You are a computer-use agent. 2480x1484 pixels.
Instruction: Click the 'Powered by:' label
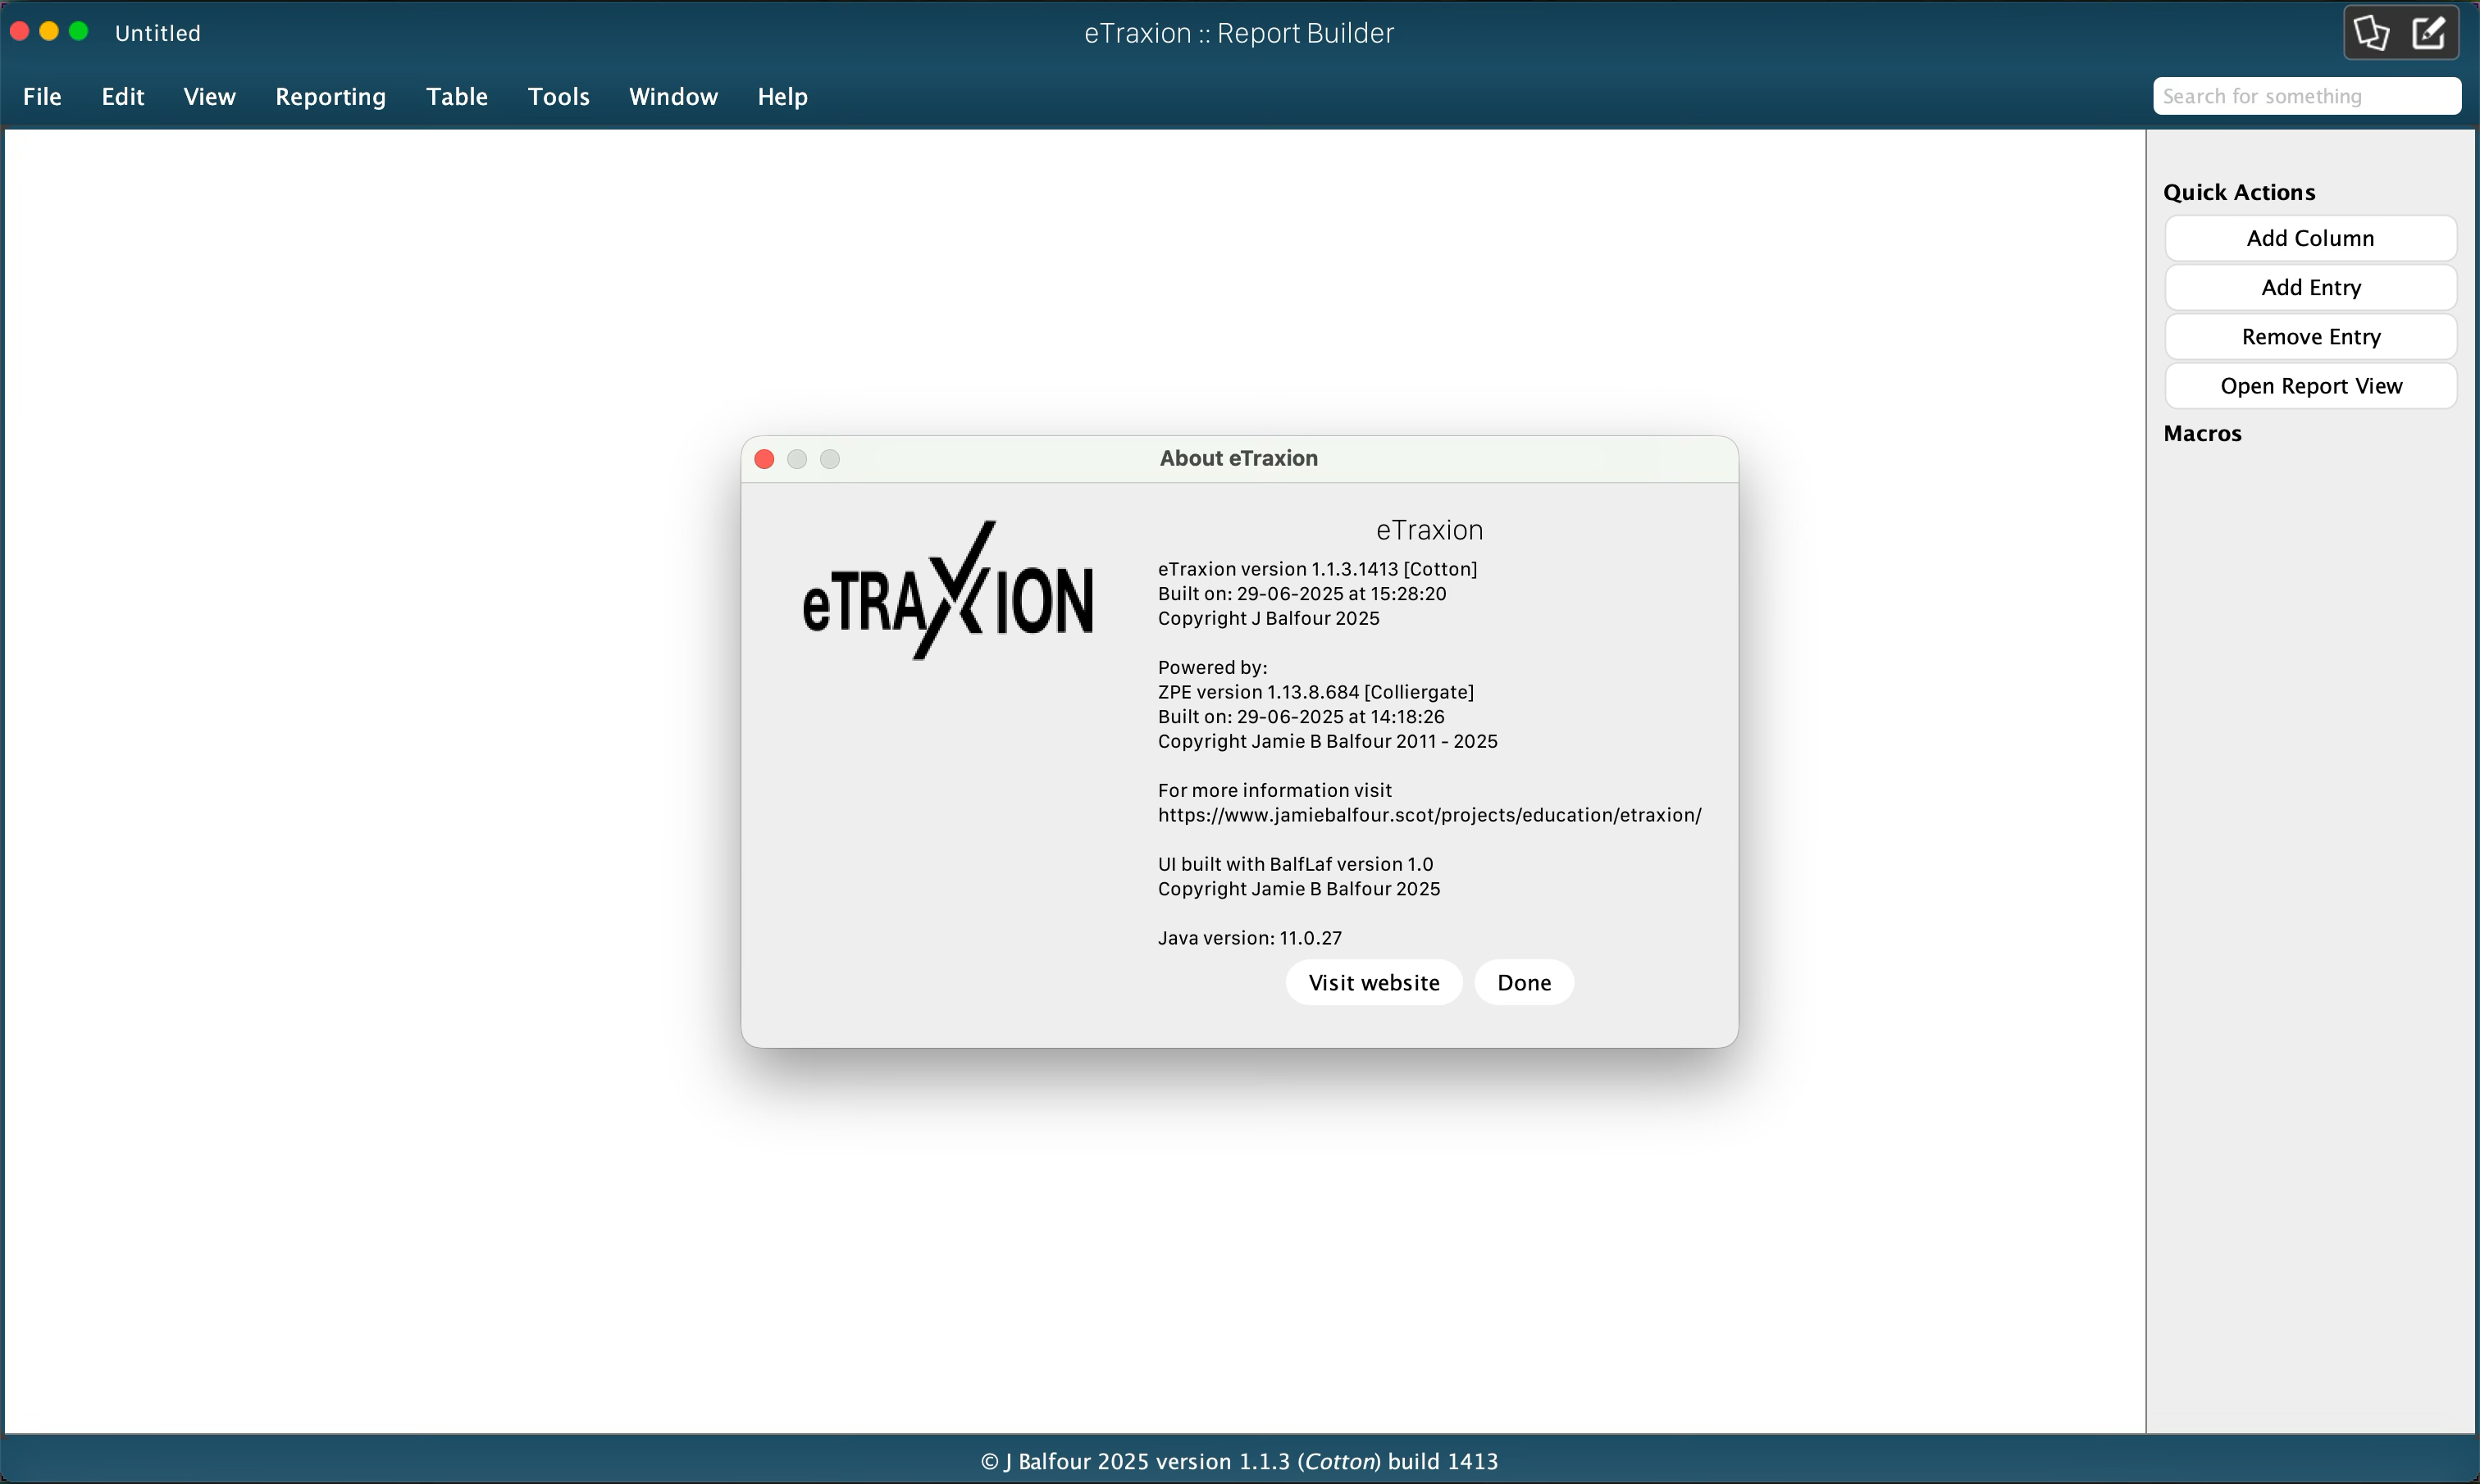(x=1213, y=667)
